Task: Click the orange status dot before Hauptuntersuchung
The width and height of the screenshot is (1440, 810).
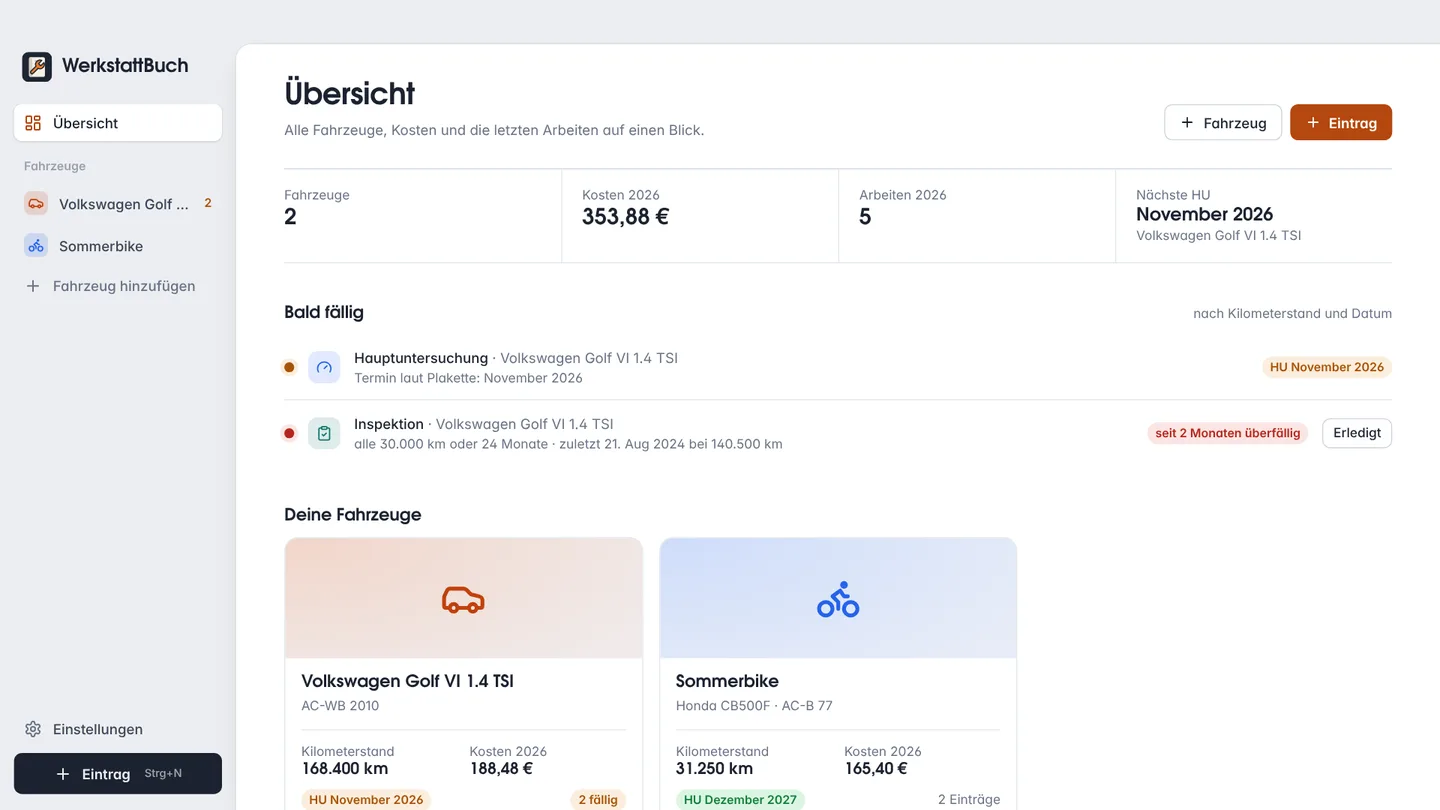Action: pos(289,367)
